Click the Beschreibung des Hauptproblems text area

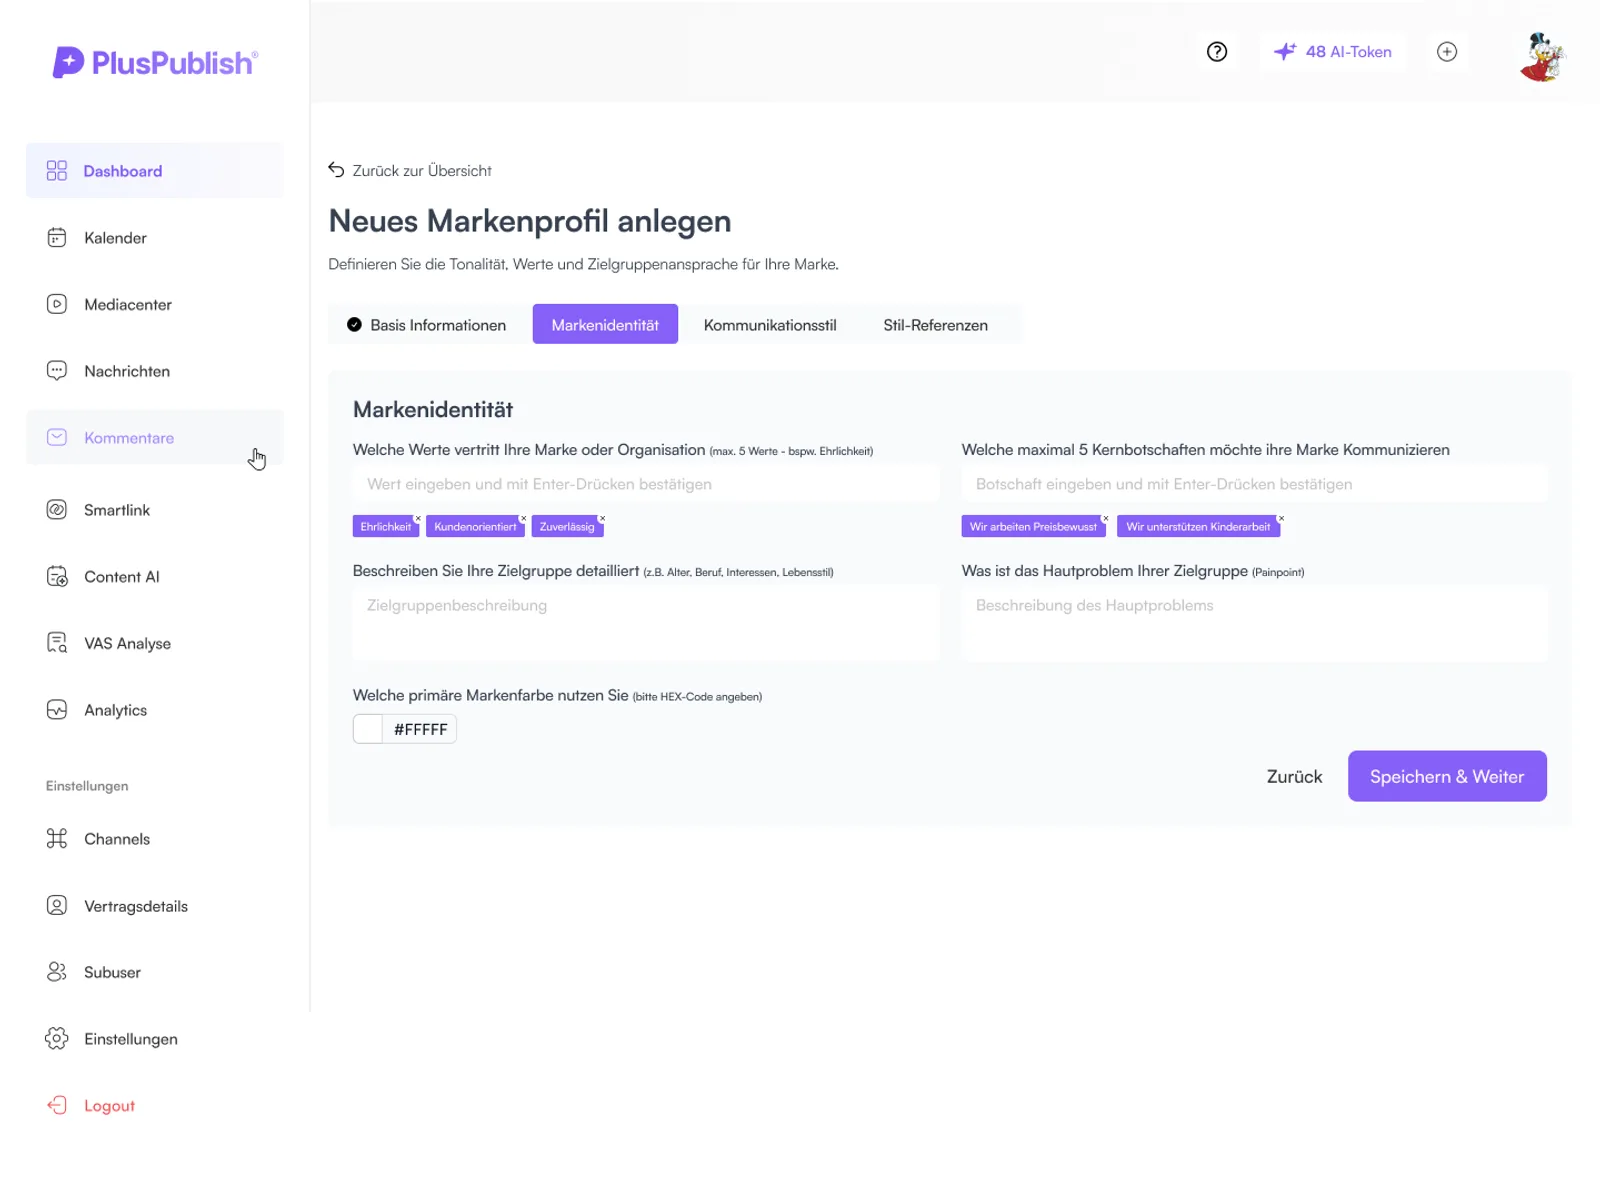coord(1254,623)
